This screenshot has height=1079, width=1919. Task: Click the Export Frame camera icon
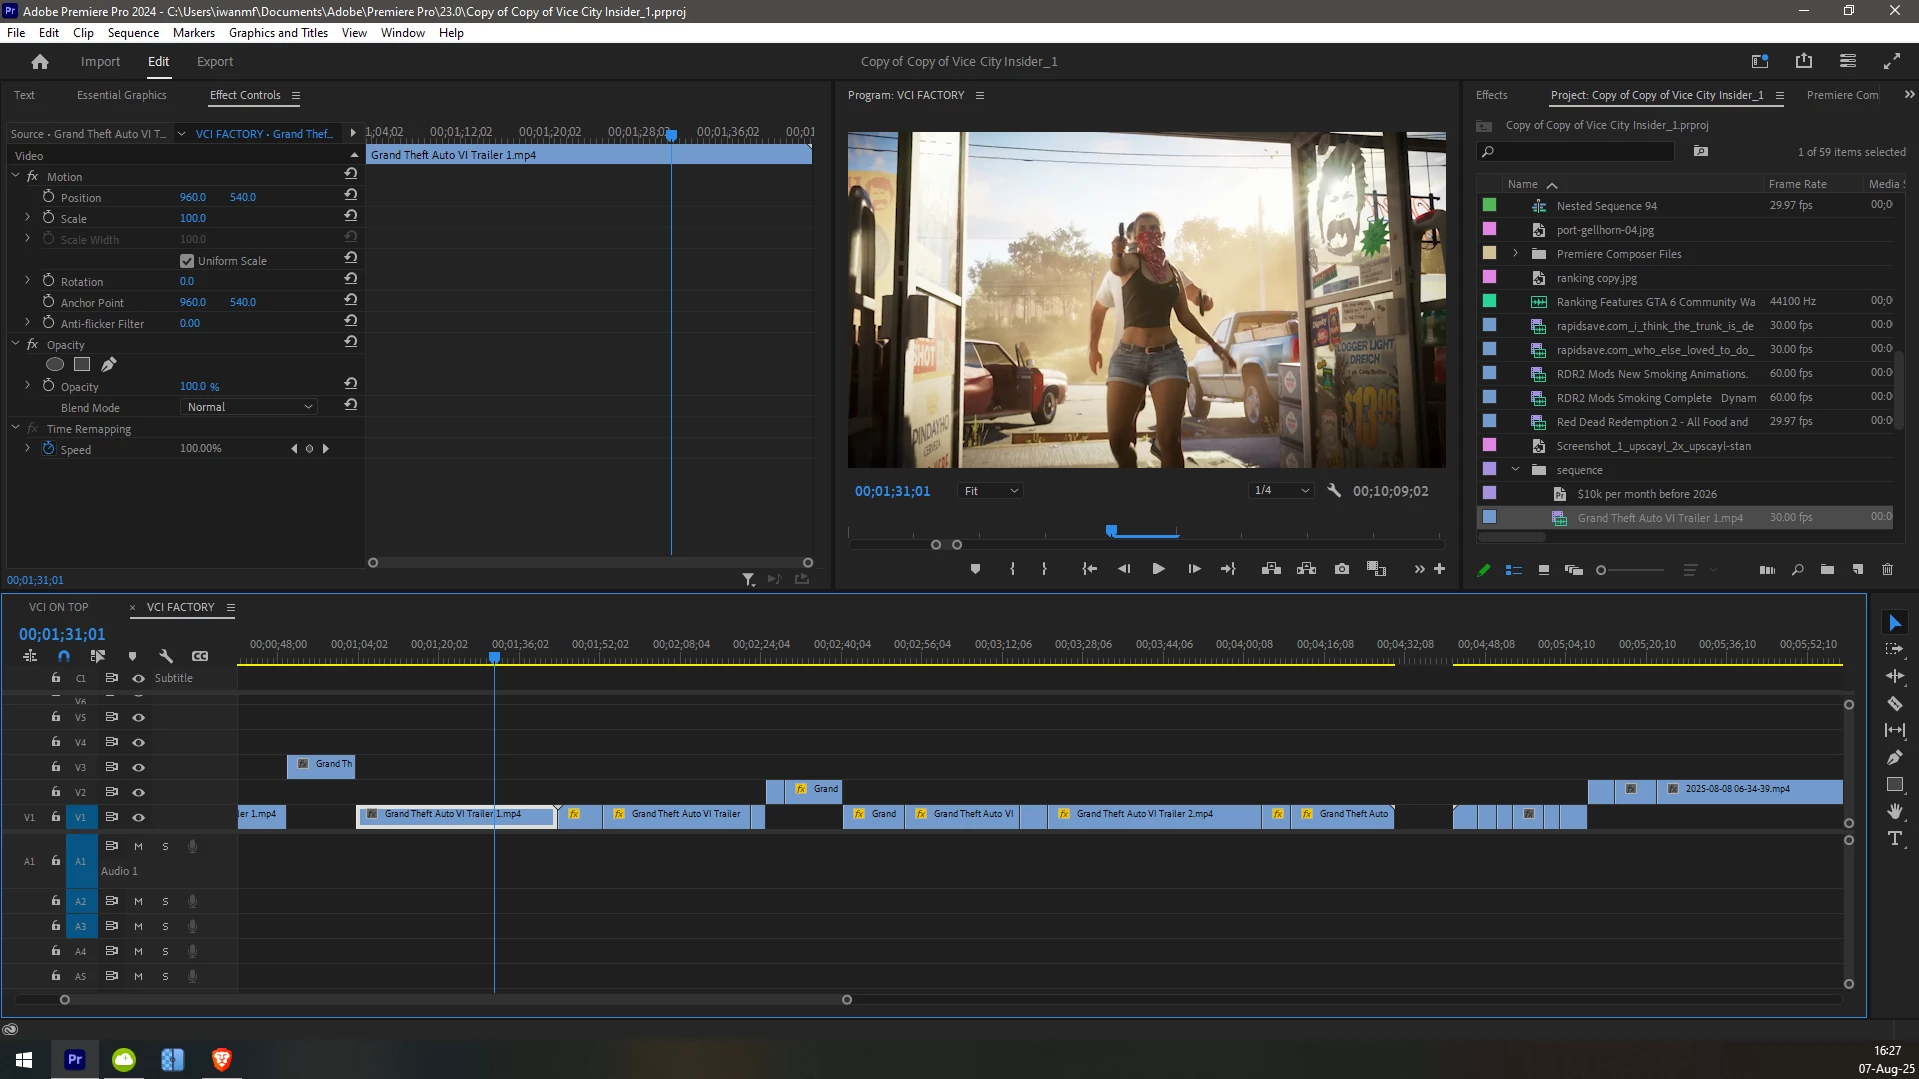tap(1342, 569)
